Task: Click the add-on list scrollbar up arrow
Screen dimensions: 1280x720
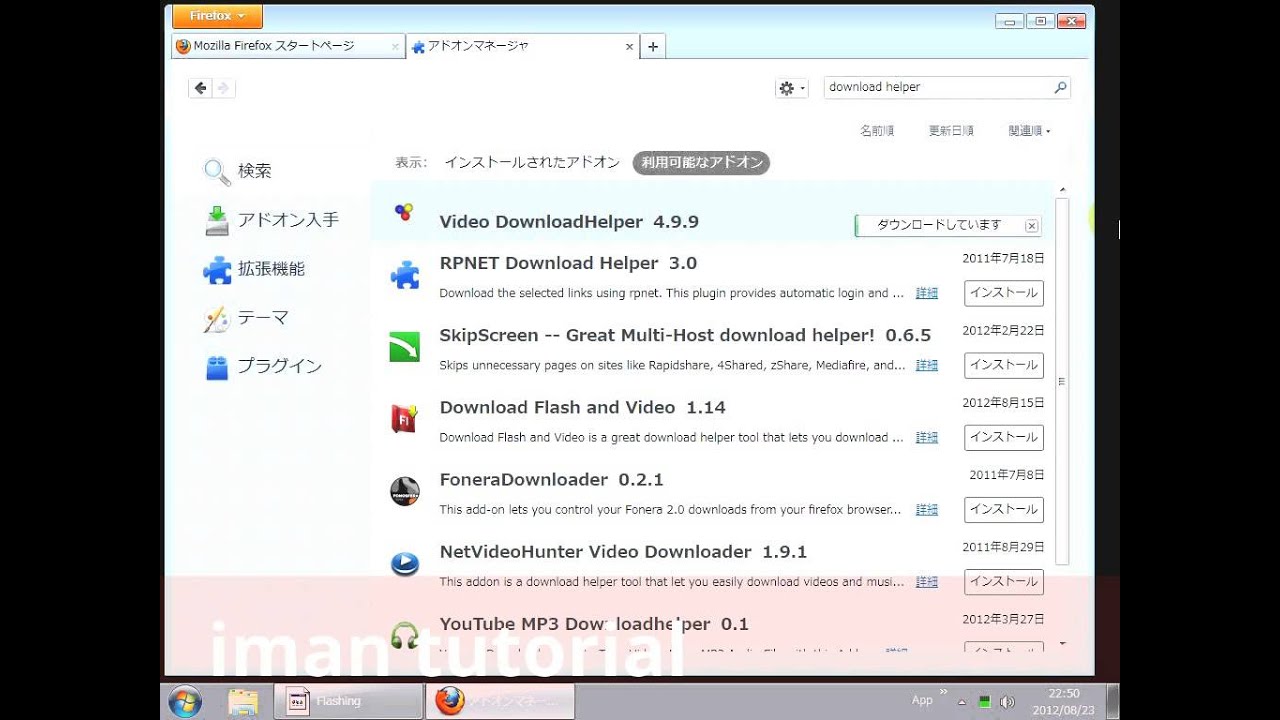Action: (x=1062, y=190)
